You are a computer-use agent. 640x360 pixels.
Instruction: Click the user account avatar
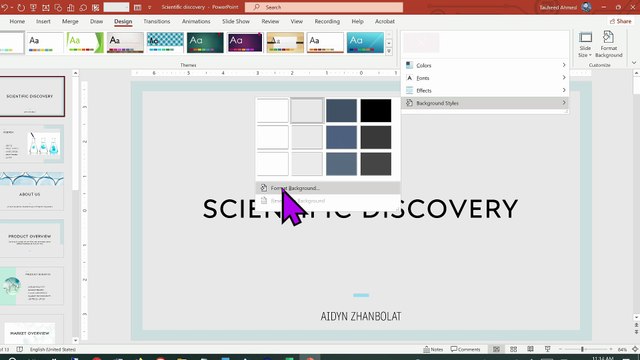click(x=587, y=7)
